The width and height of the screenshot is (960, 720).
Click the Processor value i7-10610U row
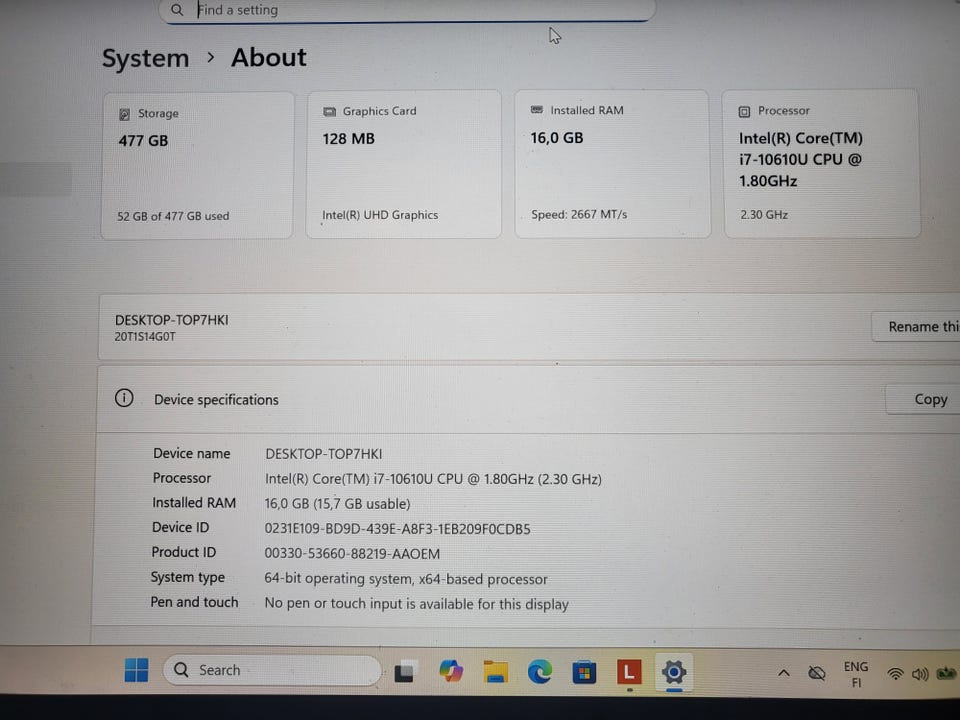tap(433, 479)
